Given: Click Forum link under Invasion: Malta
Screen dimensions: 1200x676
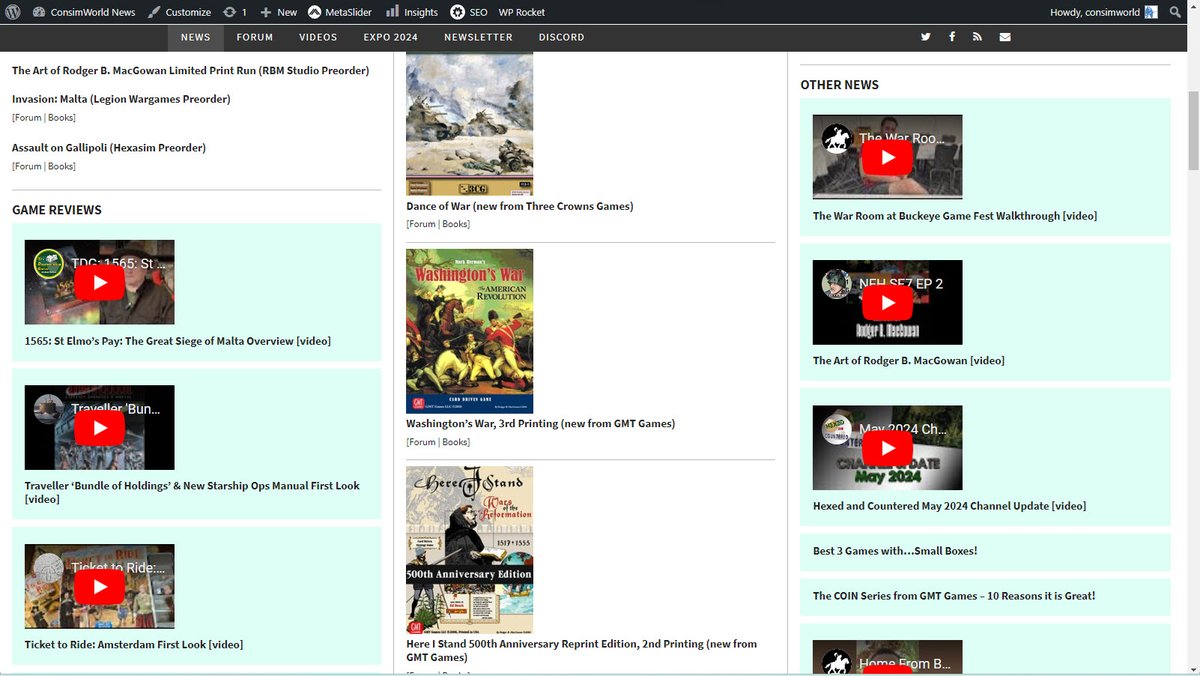Looking at the screenshot, I should 28,117.
